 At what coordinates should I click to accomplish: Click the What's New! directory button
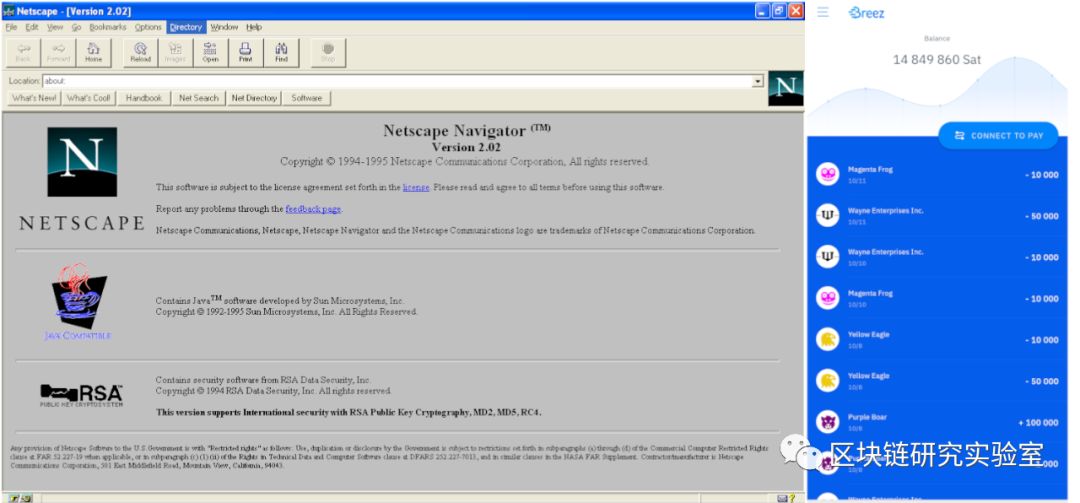pyautogui.click(x=34, y=99)
